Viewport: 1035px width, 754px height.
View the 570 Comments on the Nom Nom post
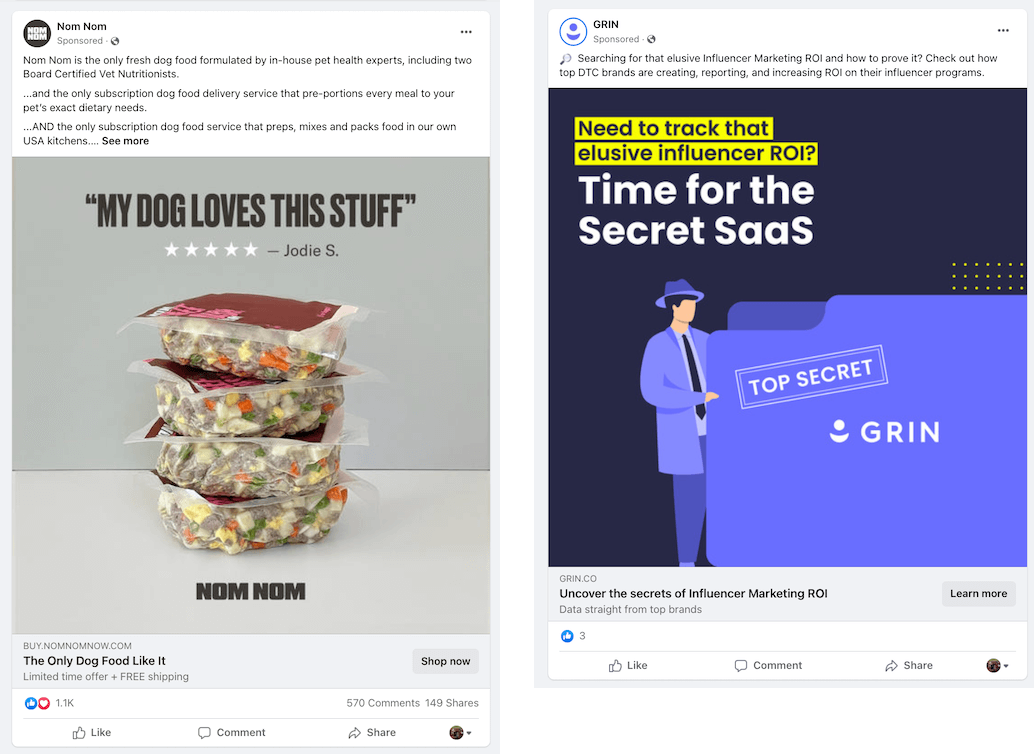point(382,703)
